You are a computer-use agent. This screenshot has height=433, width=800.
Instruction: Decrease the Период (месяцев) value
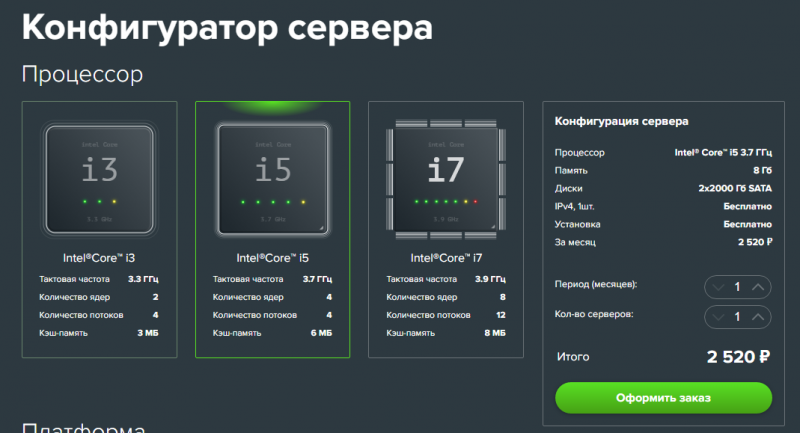pyautogui.click(x=718, y=287)
